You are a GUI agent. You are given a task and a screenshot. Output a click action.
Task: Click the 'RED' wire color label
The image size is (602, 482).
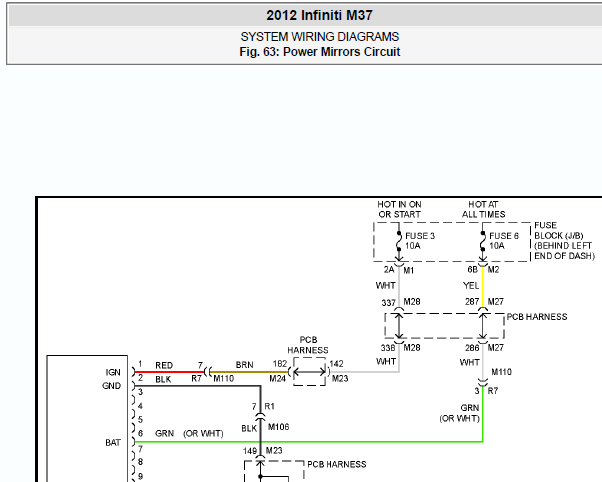point(164,366)
